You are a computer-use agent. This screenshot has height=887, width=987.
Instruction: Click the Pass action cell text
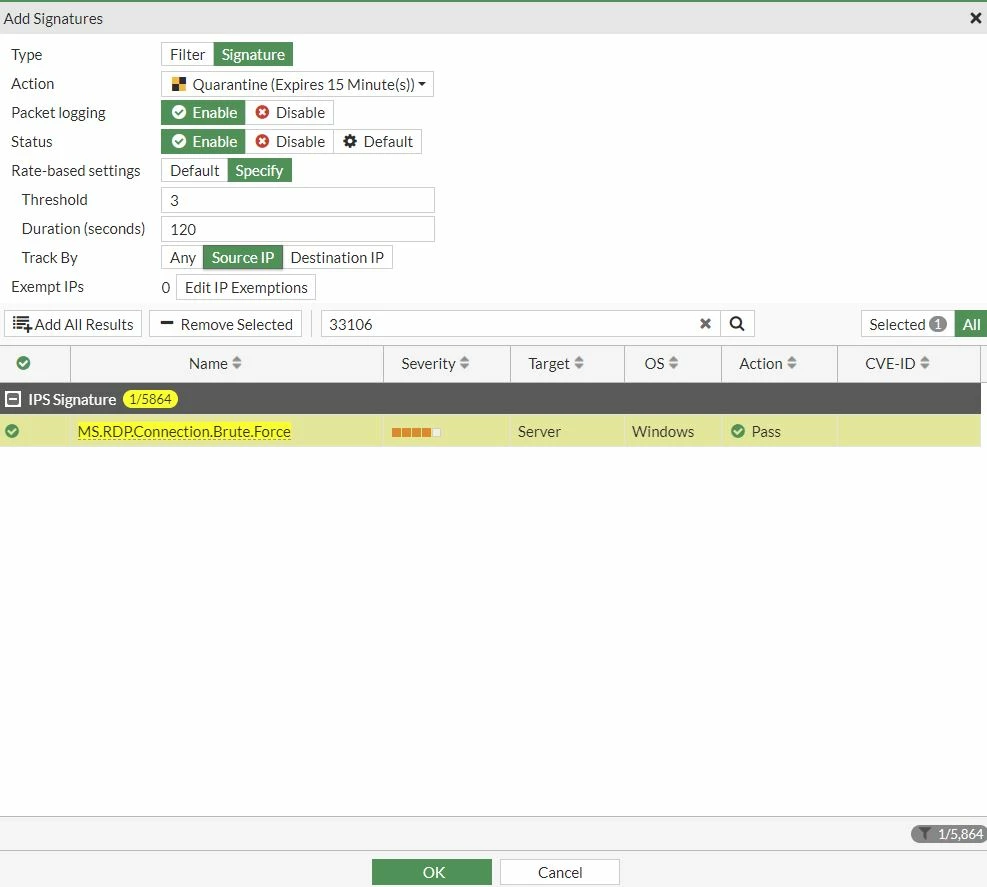click(x=766, y=431)
